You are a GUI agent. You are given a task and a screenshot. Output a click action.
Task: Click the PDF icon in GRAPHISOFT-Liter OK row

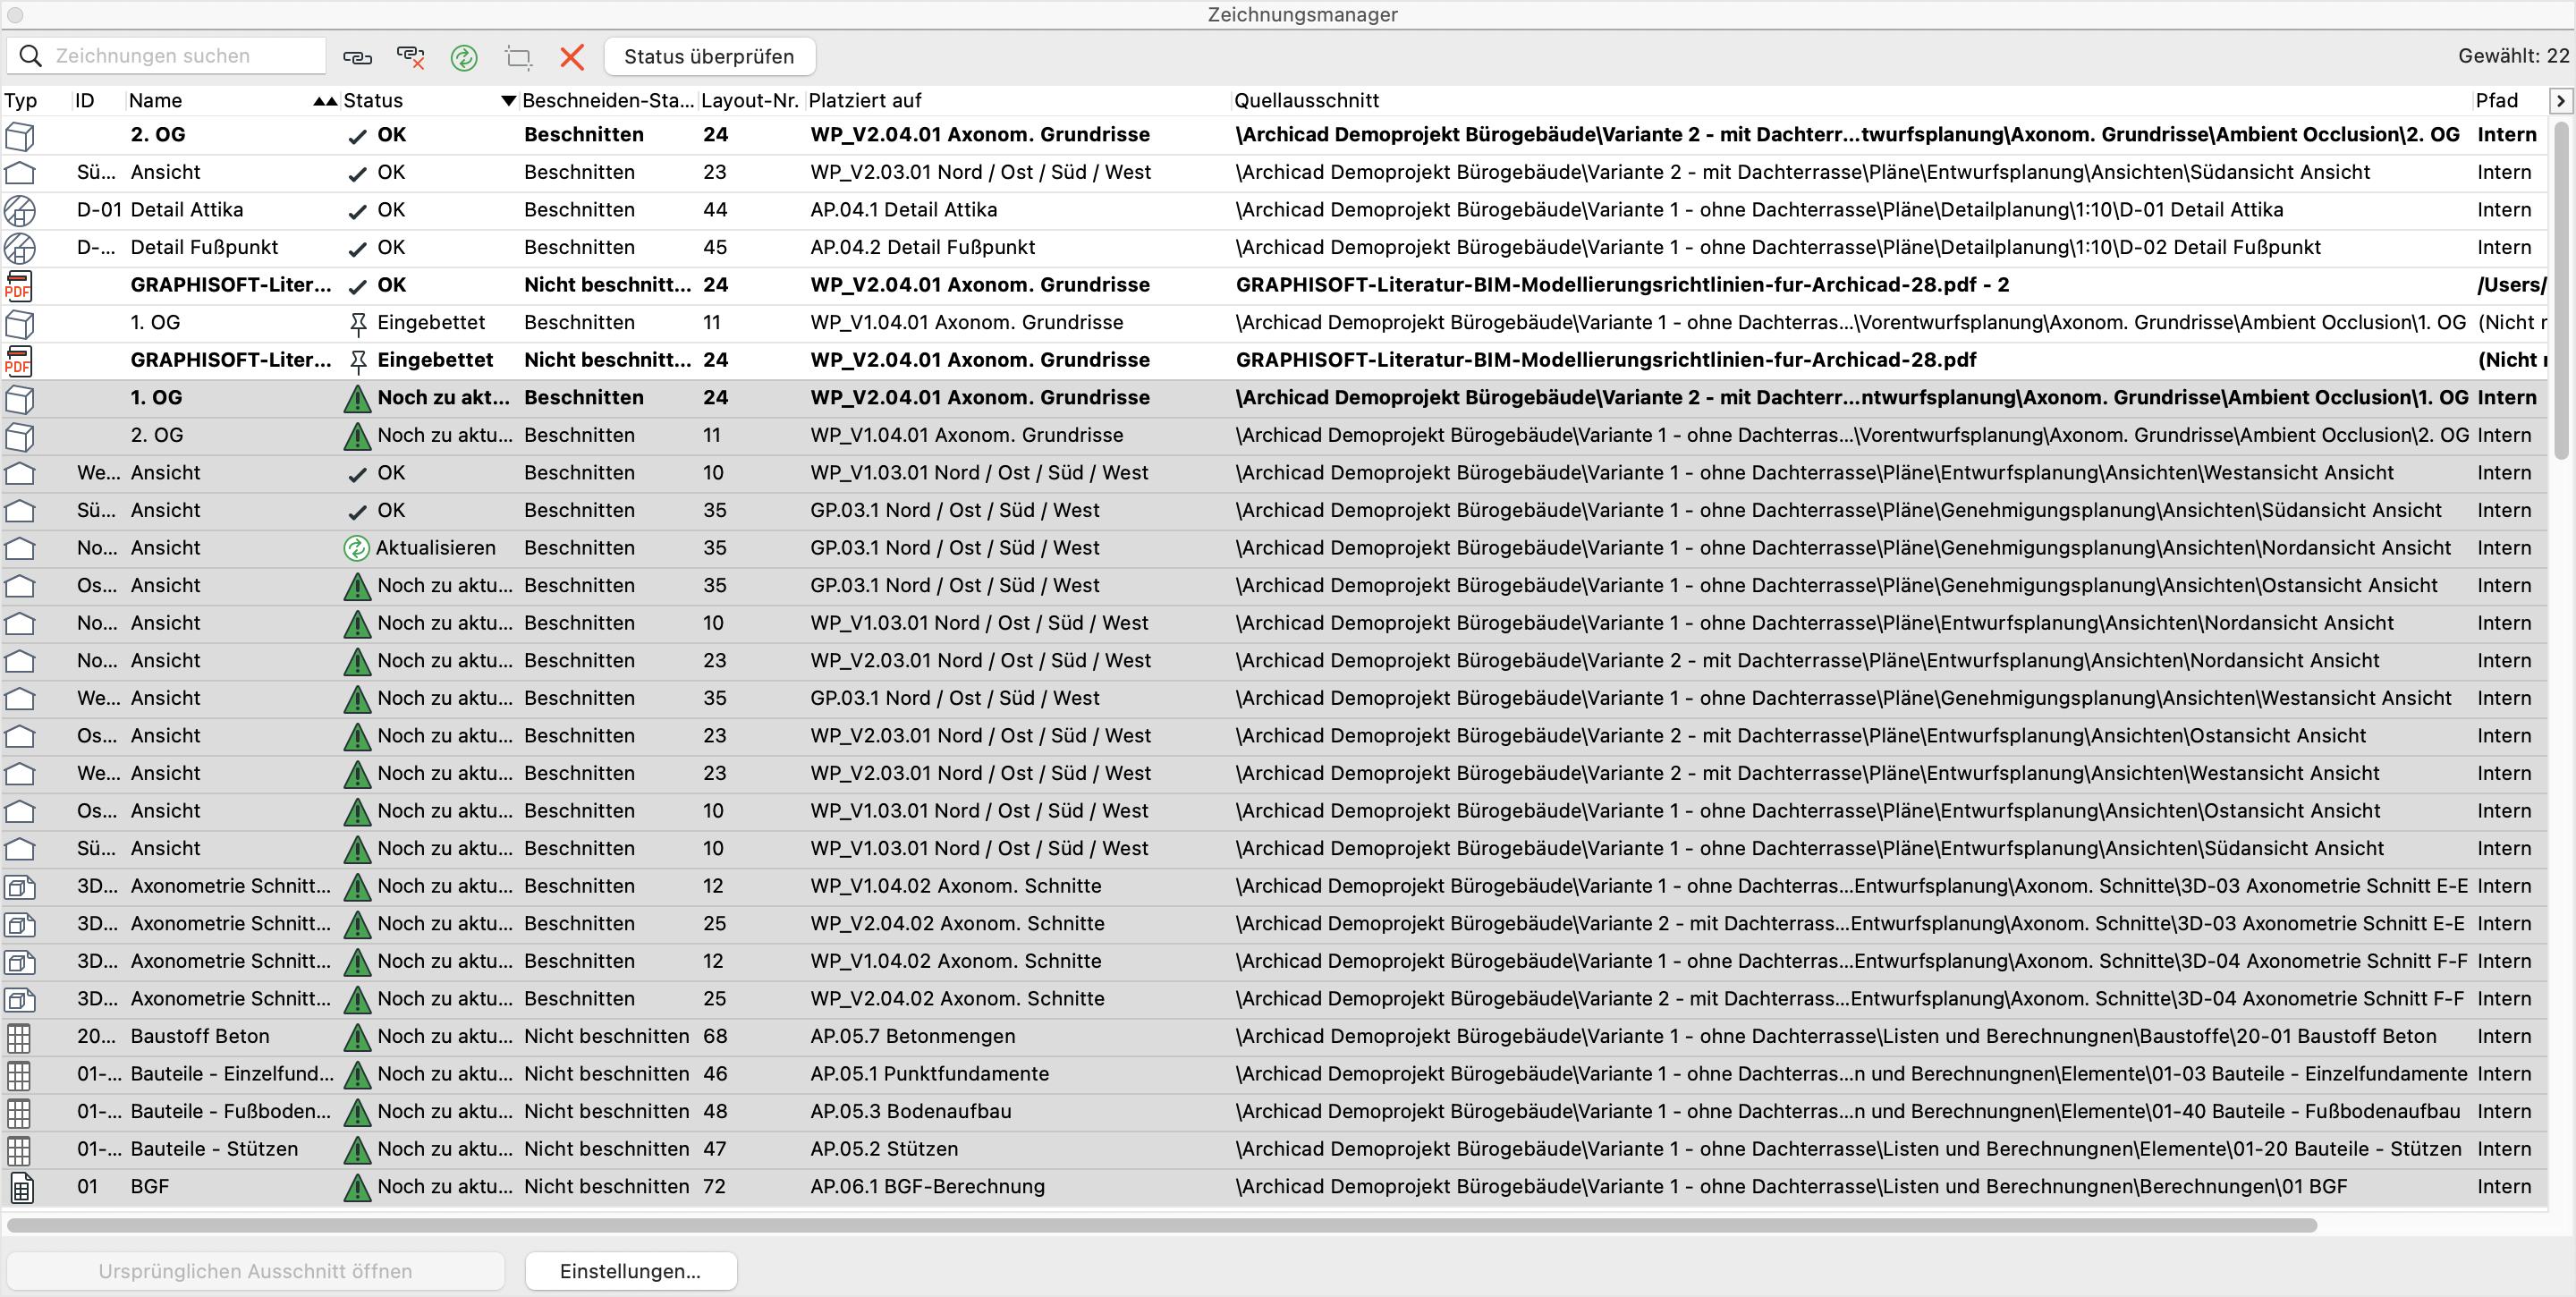[x=19, y=285]
